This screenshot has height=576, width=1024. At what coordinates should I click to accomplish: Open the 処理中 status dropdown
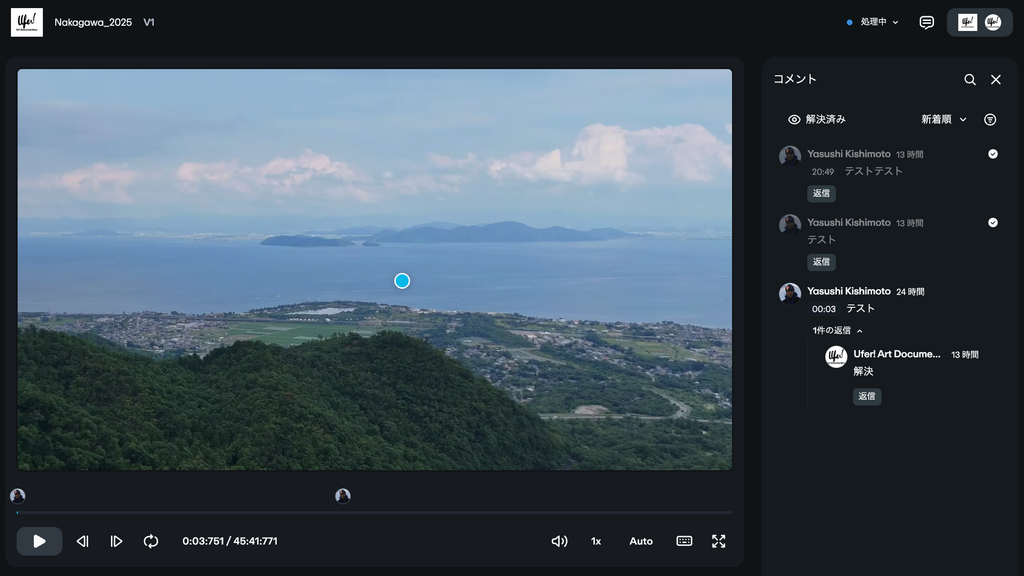(873, 22)
